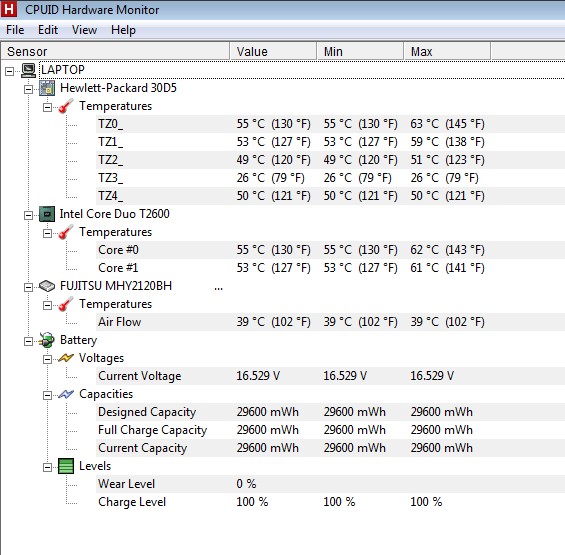Select the Core #0 row

coord(330,250)
